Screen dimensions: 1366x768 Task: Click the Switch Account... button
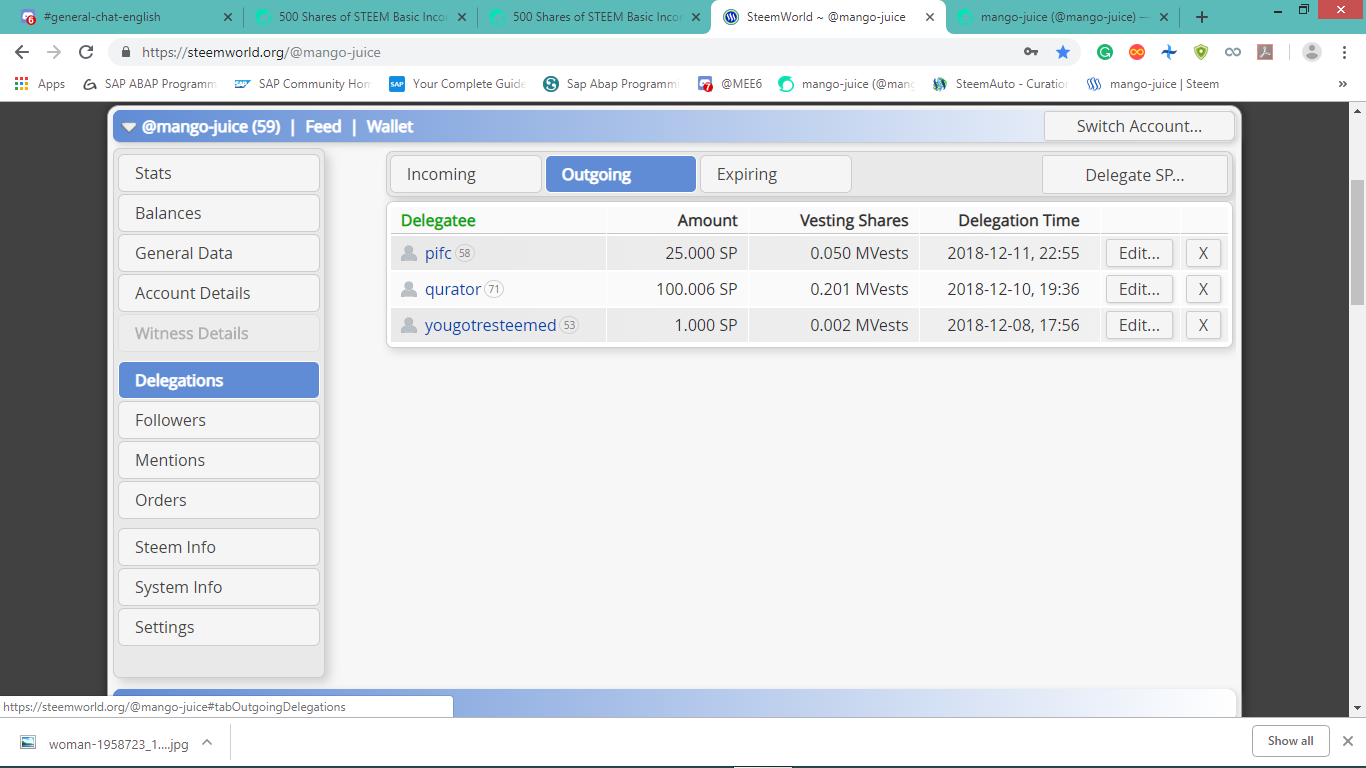pyautogui.click(x=1139, y=126)
